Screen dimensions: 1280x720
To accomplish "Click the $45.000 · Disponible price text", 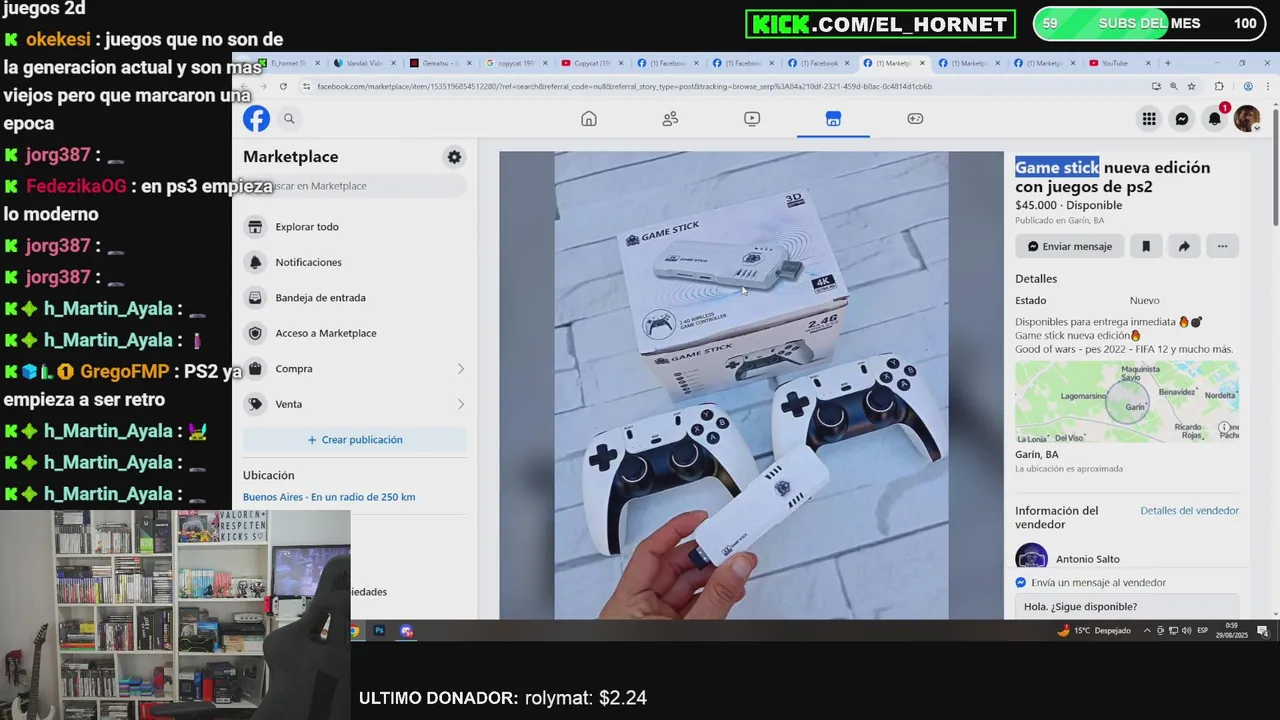I will click(1068, 205).
